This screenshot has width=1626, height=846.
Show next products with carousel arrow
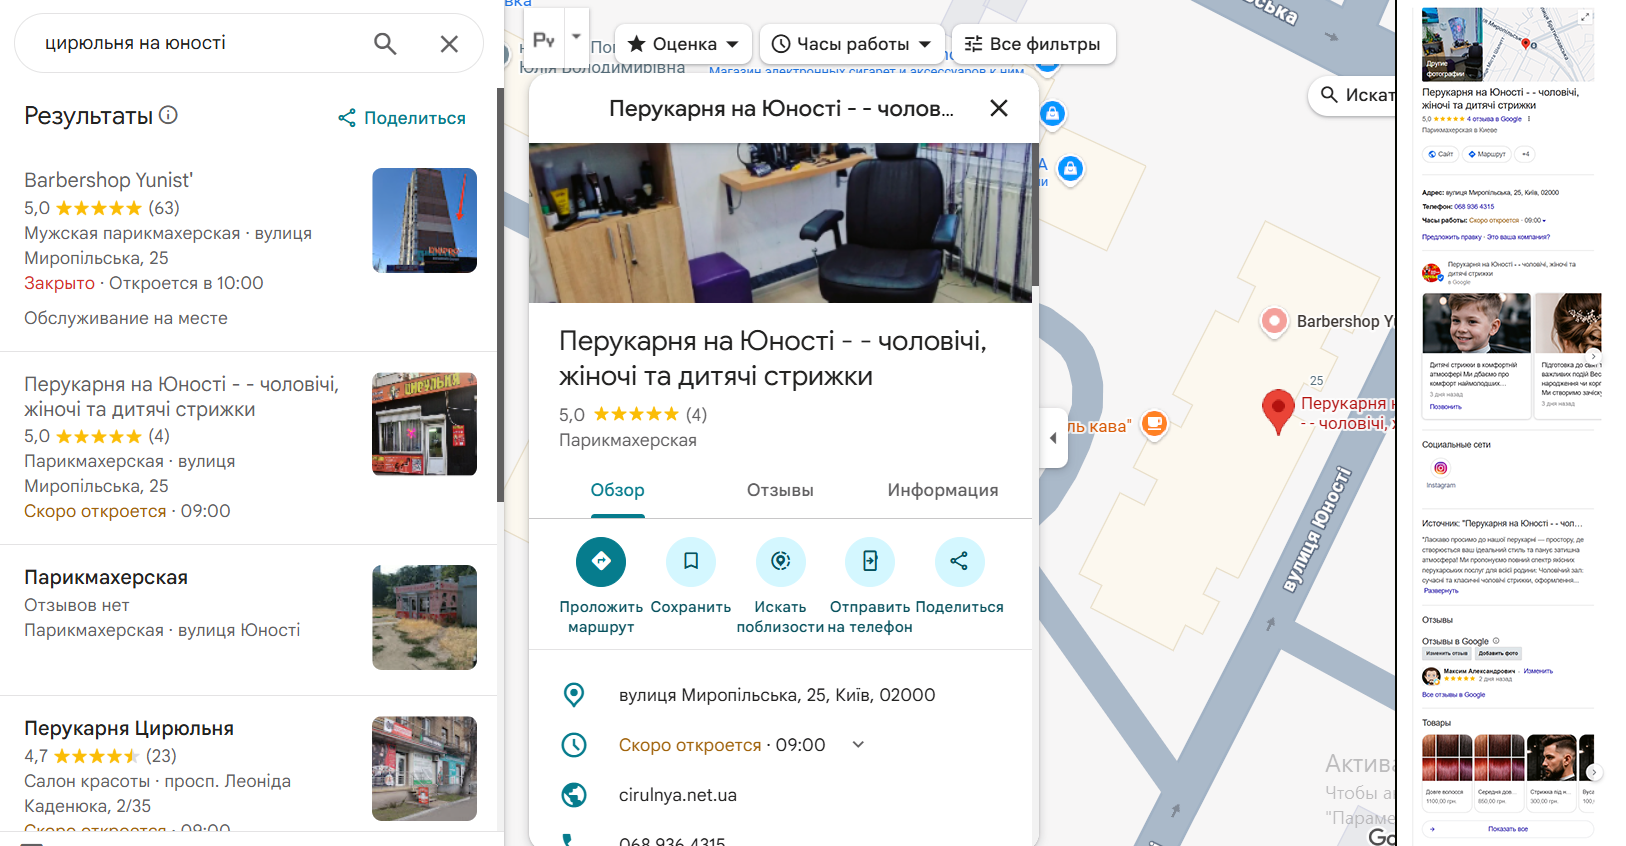click(1594, 772)
